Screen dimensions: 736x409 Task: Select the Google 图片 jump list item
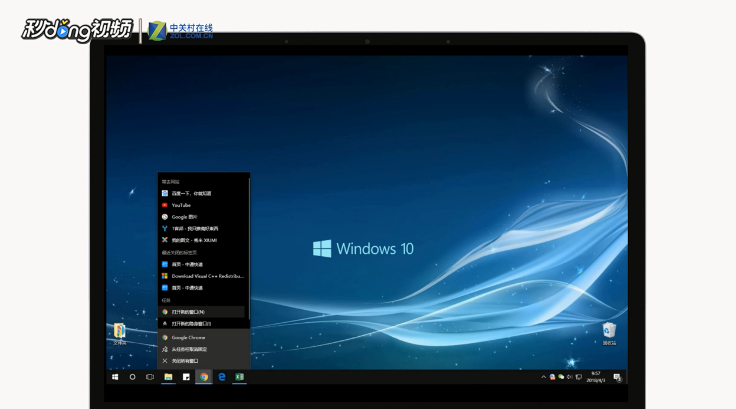click(x=202, y=217)
